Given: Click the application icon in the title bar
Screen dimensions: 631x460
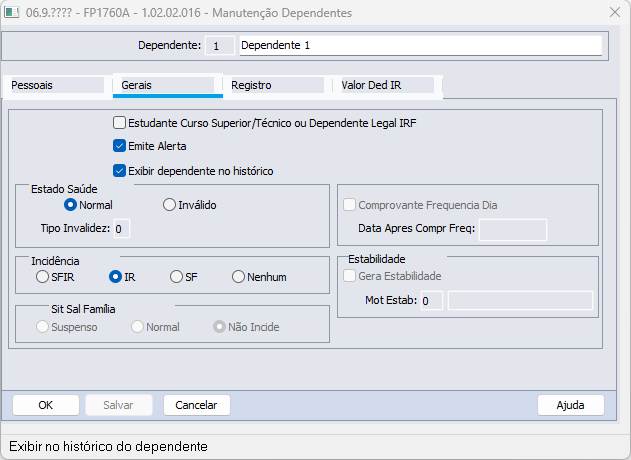Looking at the screenshot, I should (11, 12).
